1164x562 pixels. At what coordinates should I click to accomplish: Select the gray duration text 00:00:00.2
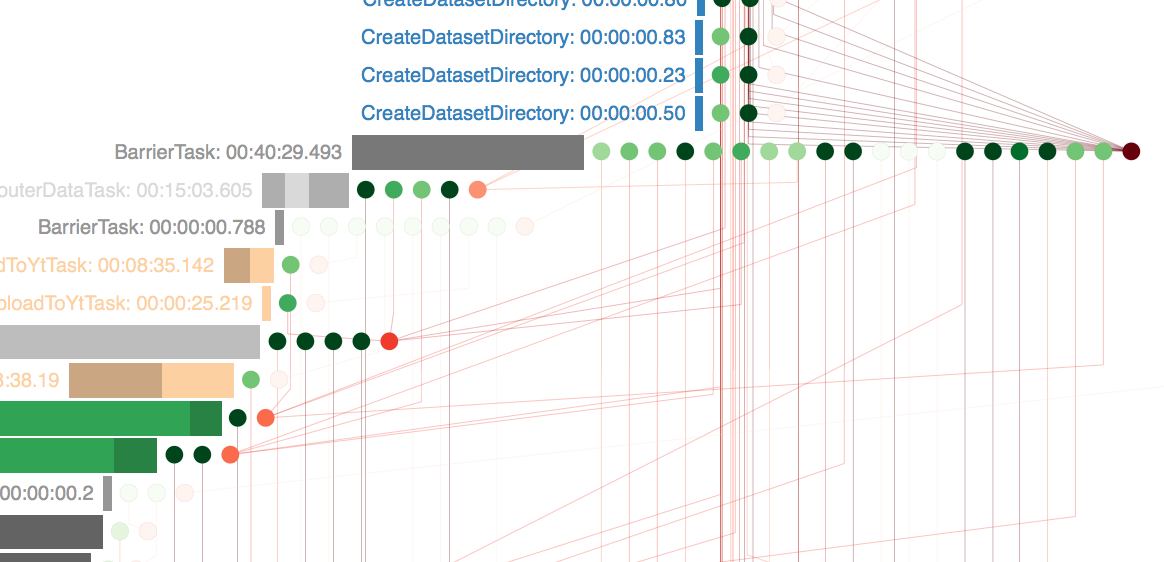tap(47, 494)
